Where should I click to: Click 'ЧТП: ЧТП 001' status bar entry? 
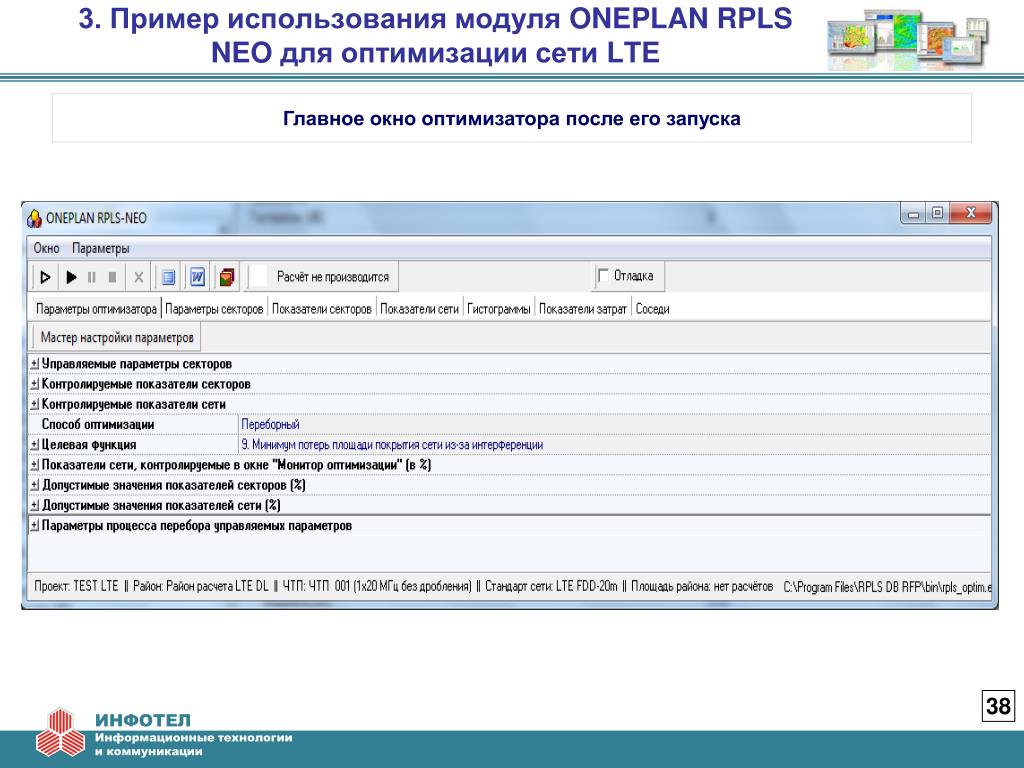377,586
